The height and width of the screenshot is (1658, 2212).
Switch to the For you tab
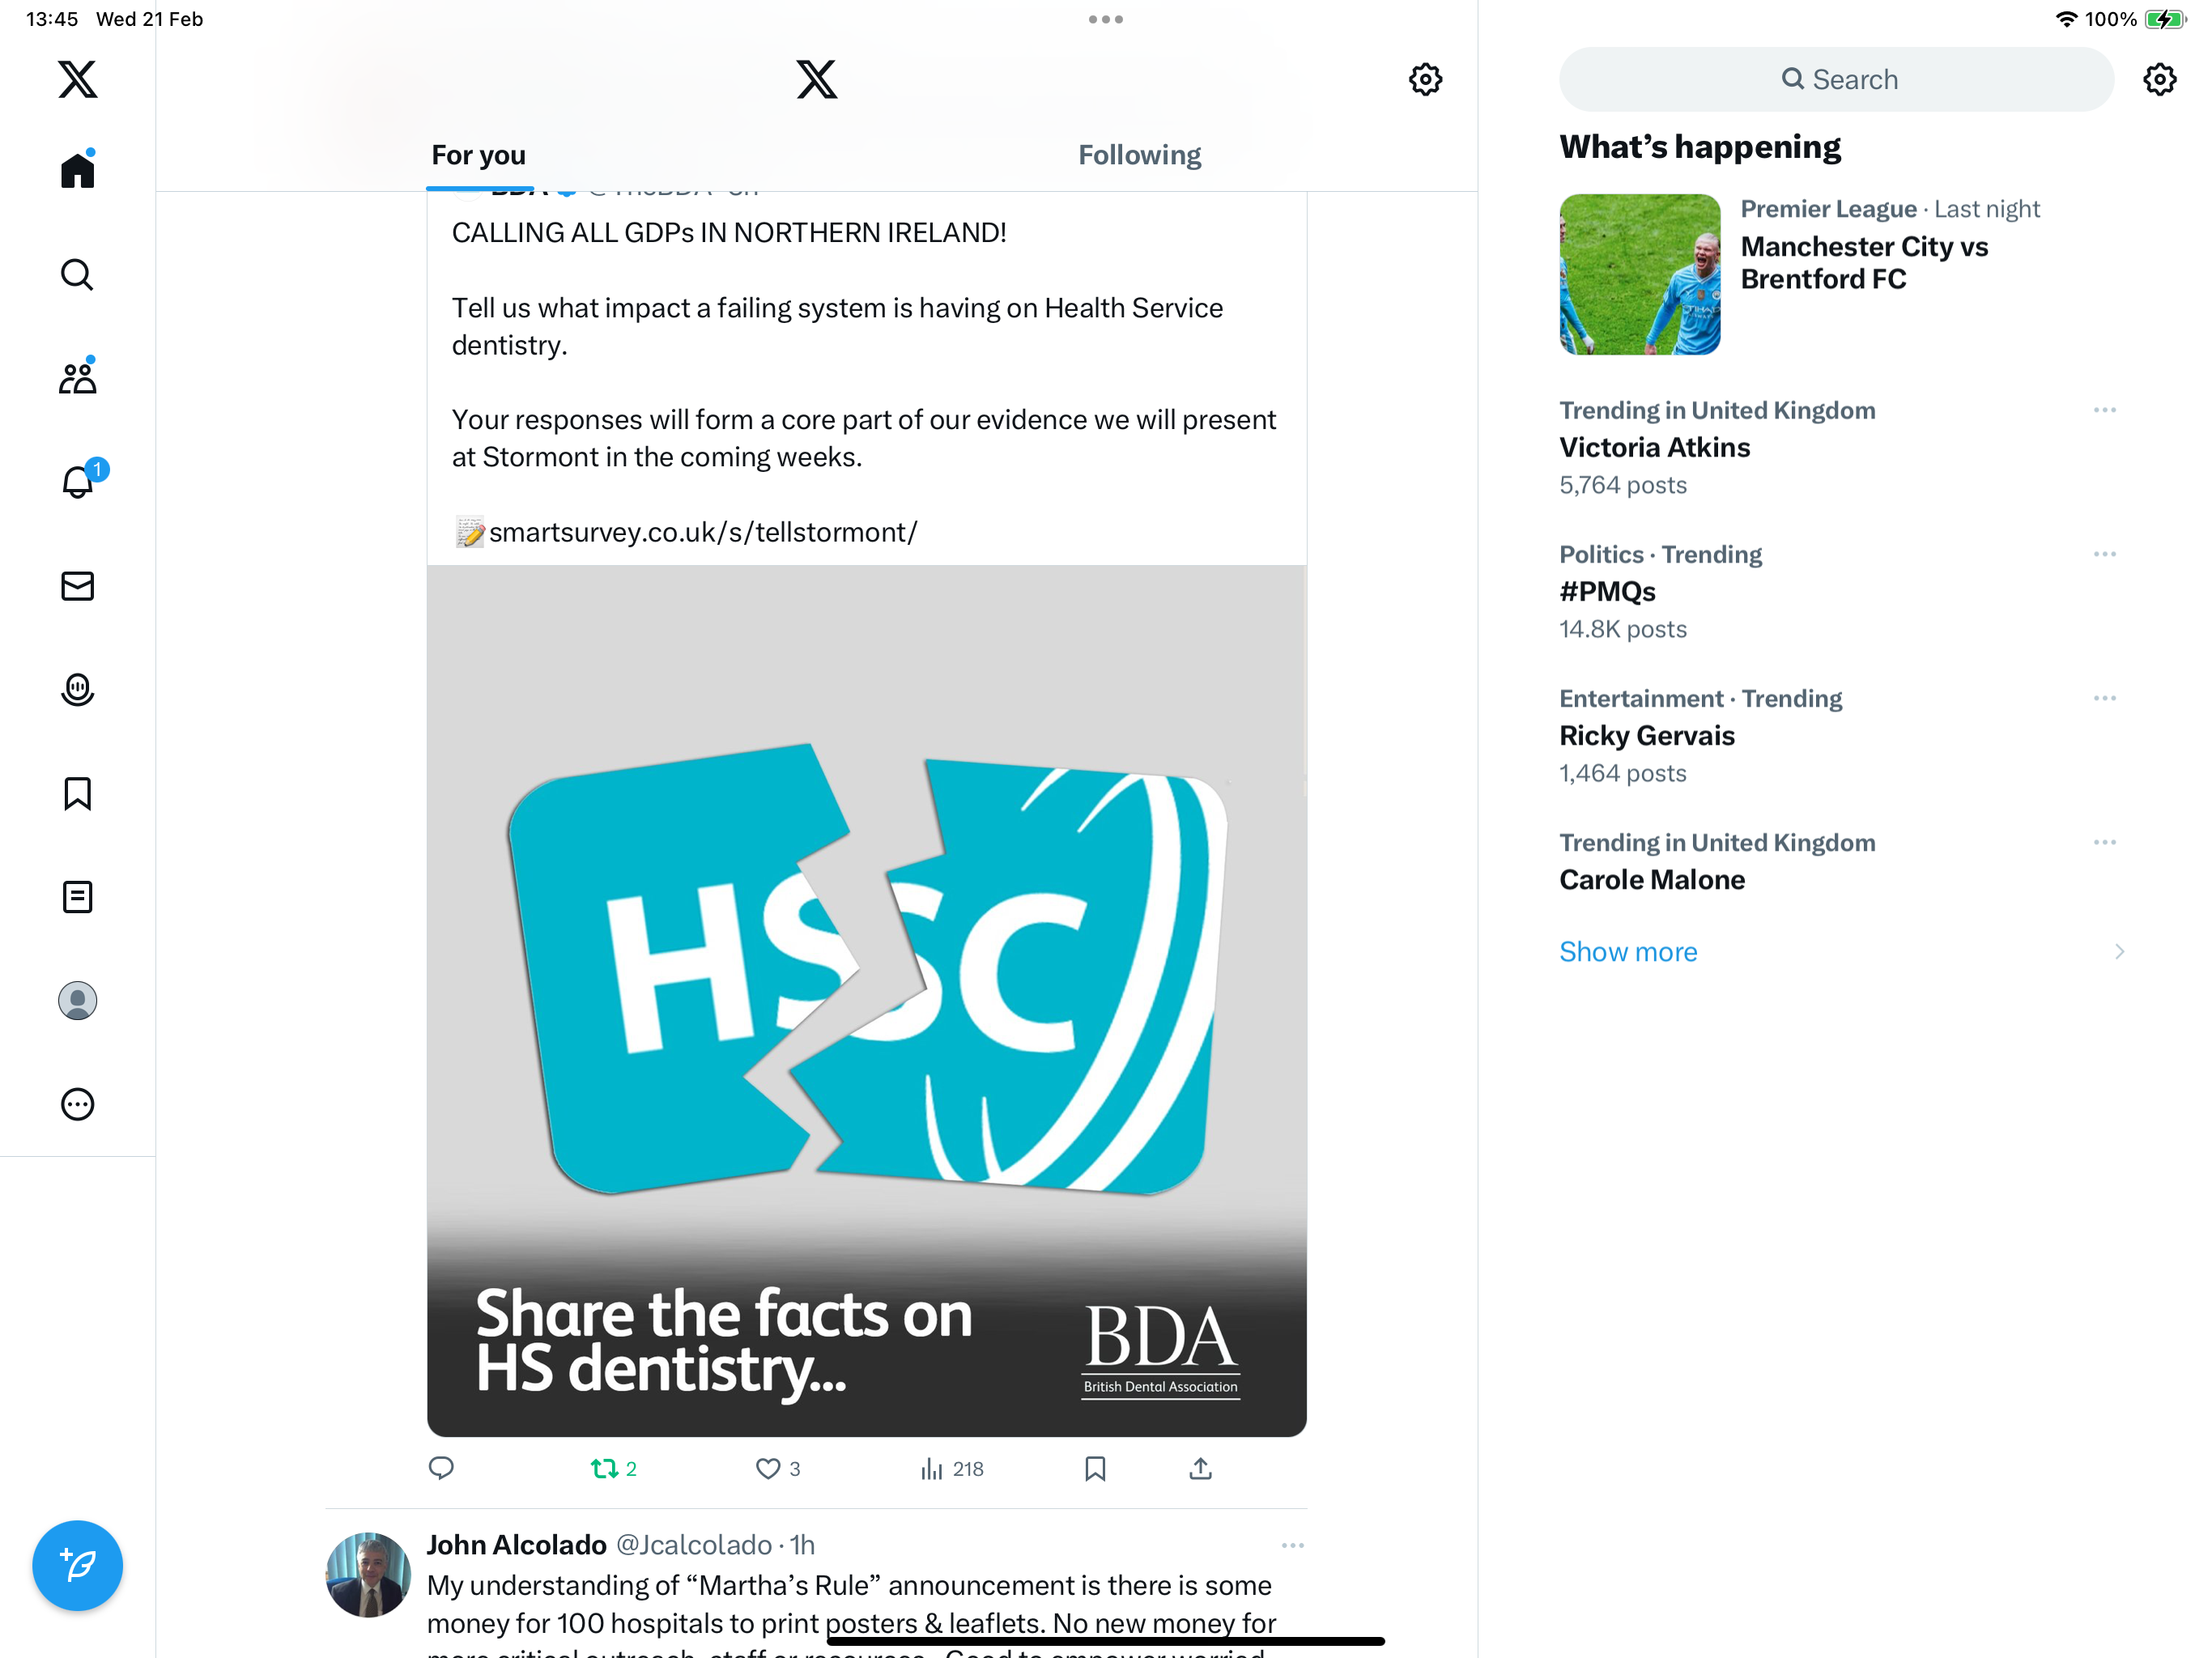tap(478, 155)
